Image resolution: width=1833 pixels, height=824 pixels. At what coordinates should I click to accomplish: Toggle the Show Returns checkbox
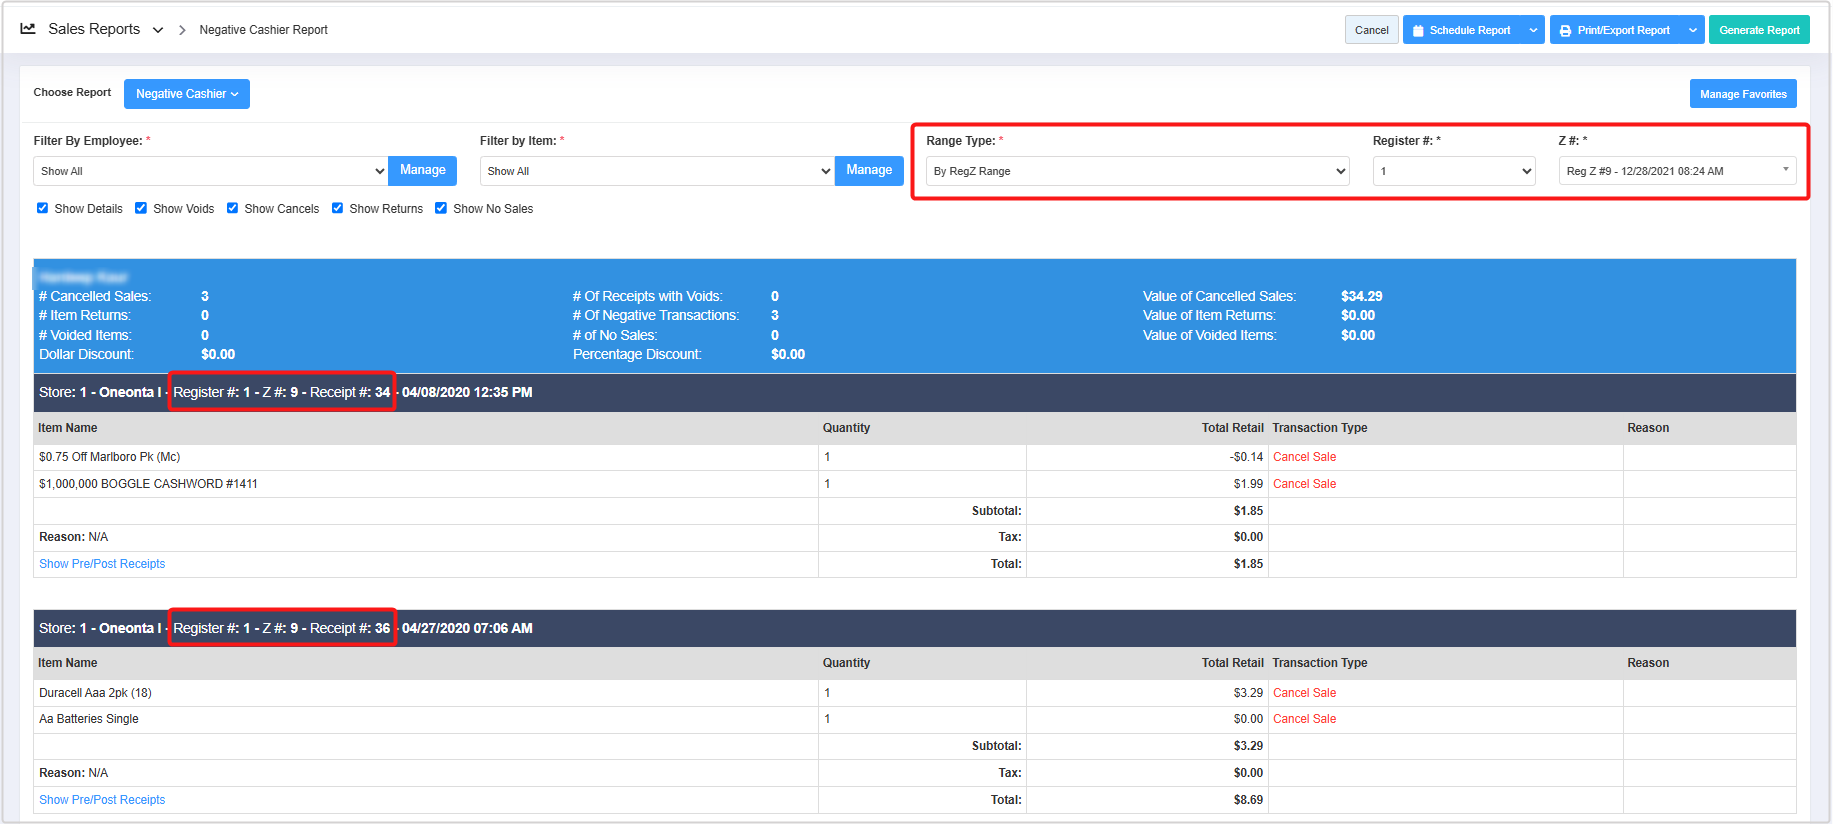point(337,208)
